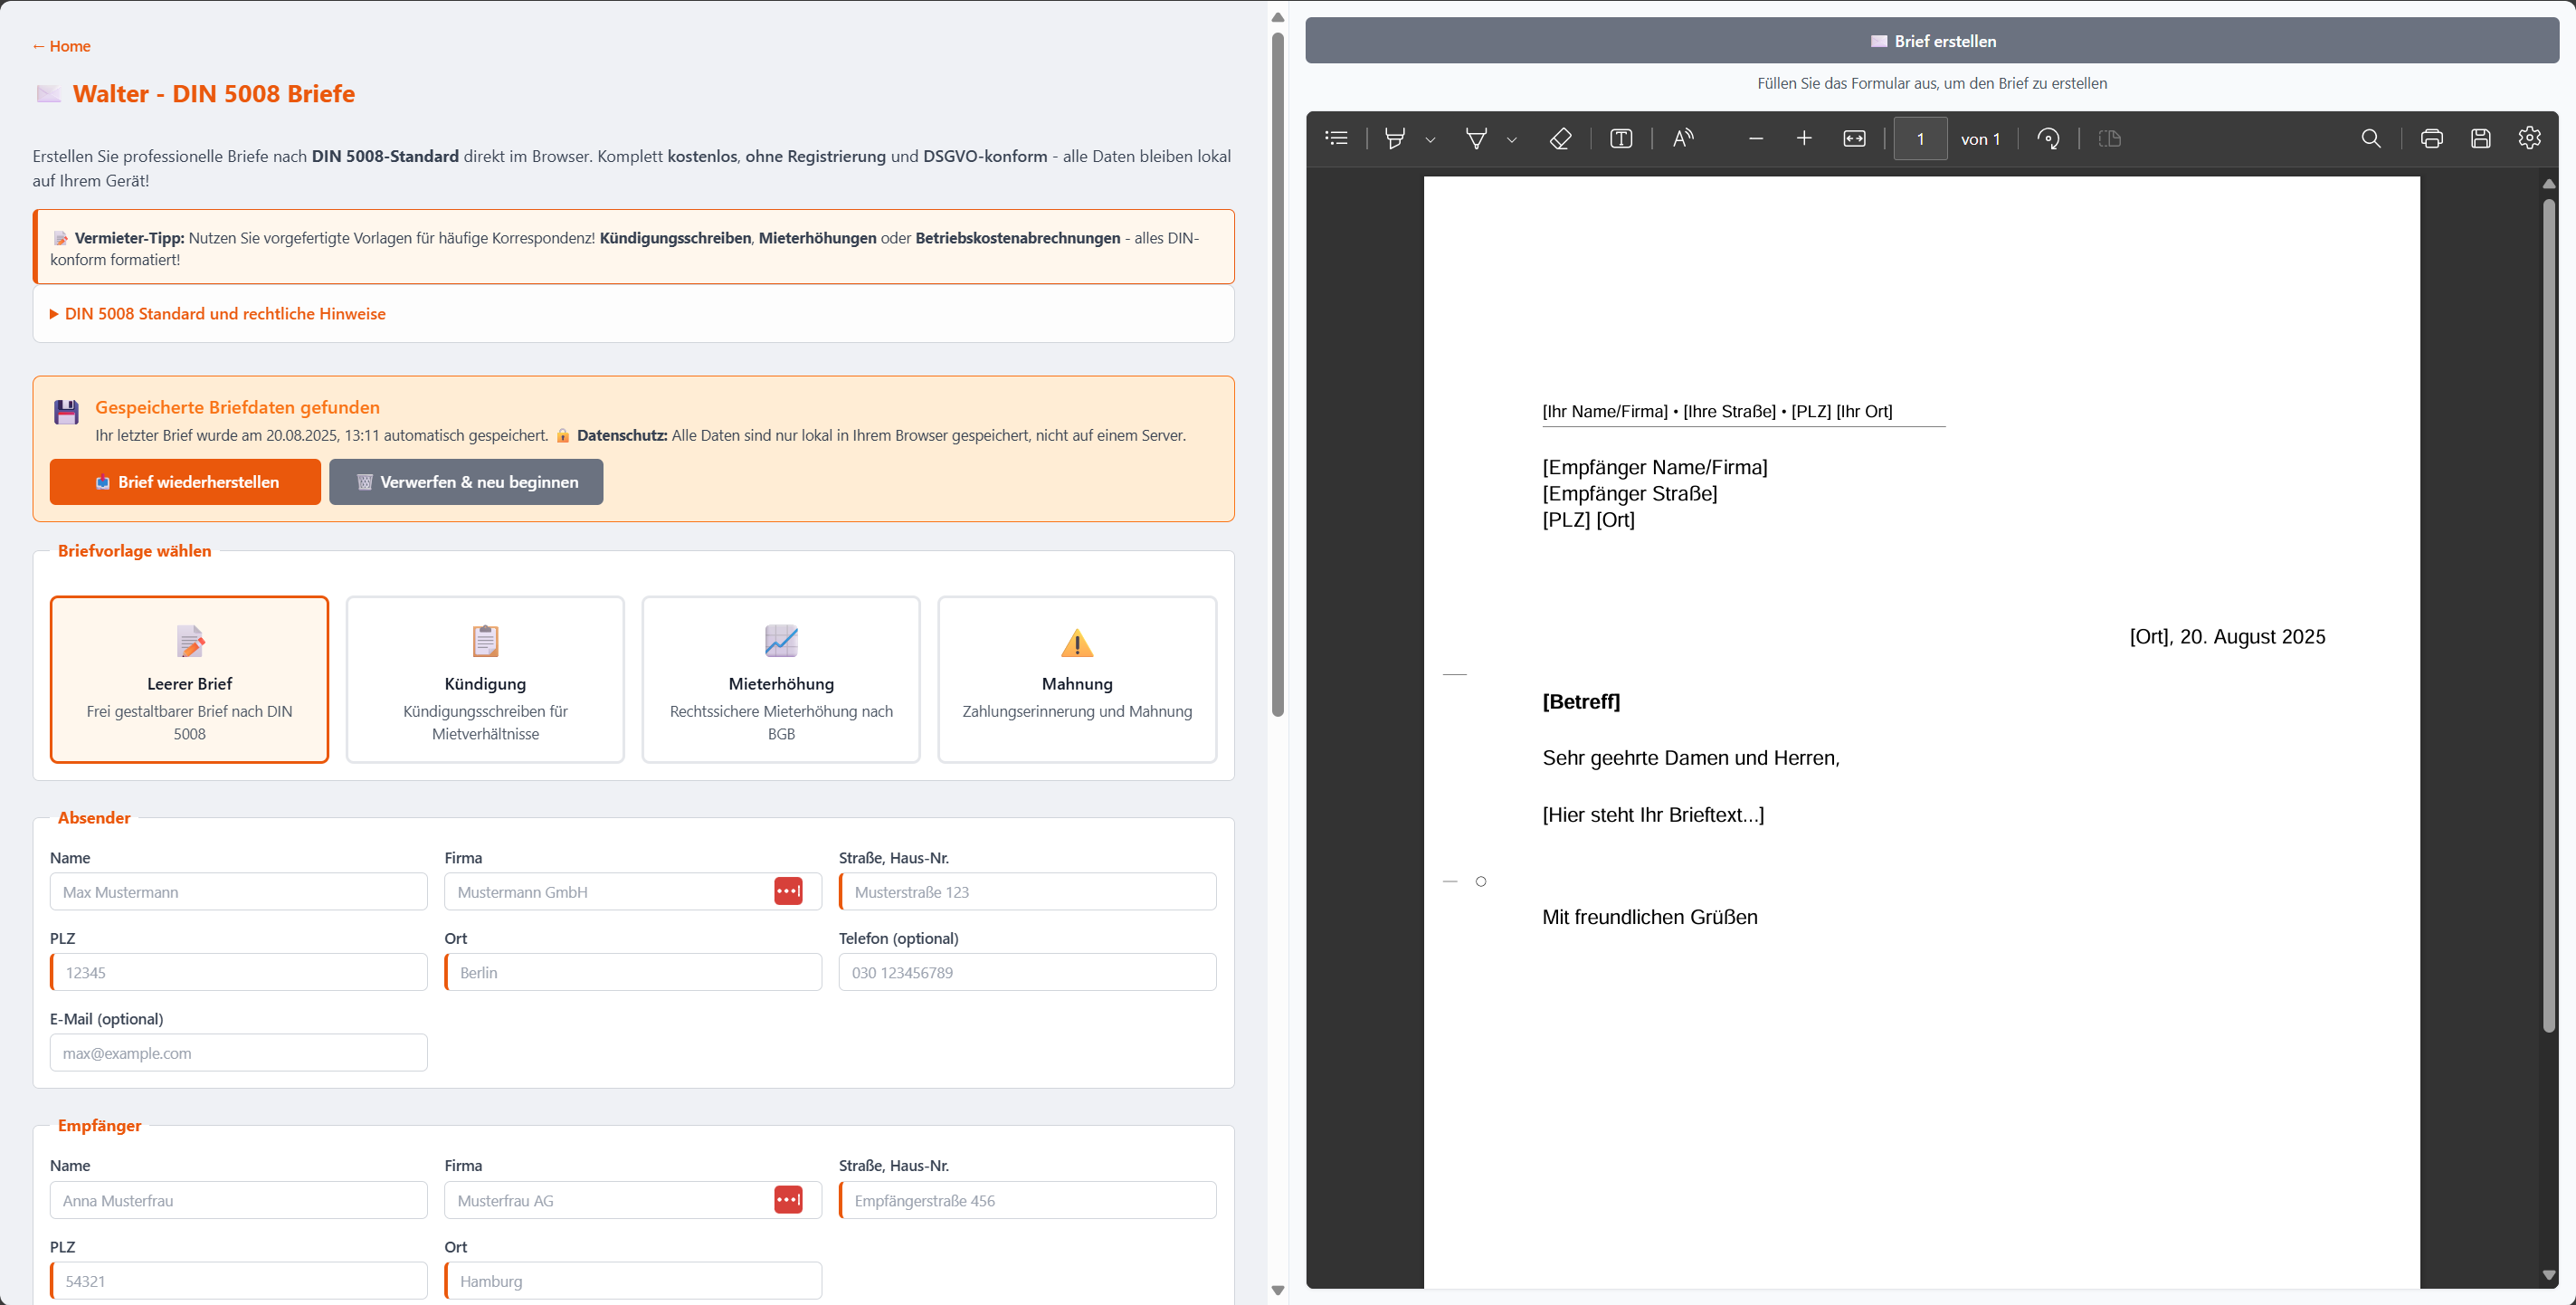Click the envelope icon beside page title

(x=48, y=94)
